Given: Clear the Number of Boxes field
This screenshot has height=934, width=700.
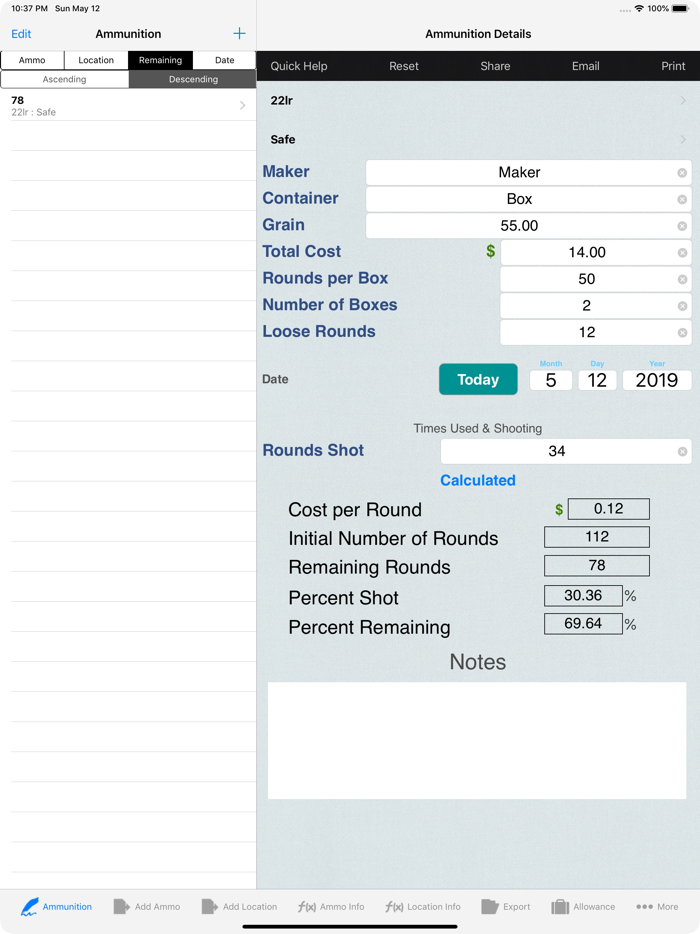Looking at the screenshot, I should click(x=682, y=306).
